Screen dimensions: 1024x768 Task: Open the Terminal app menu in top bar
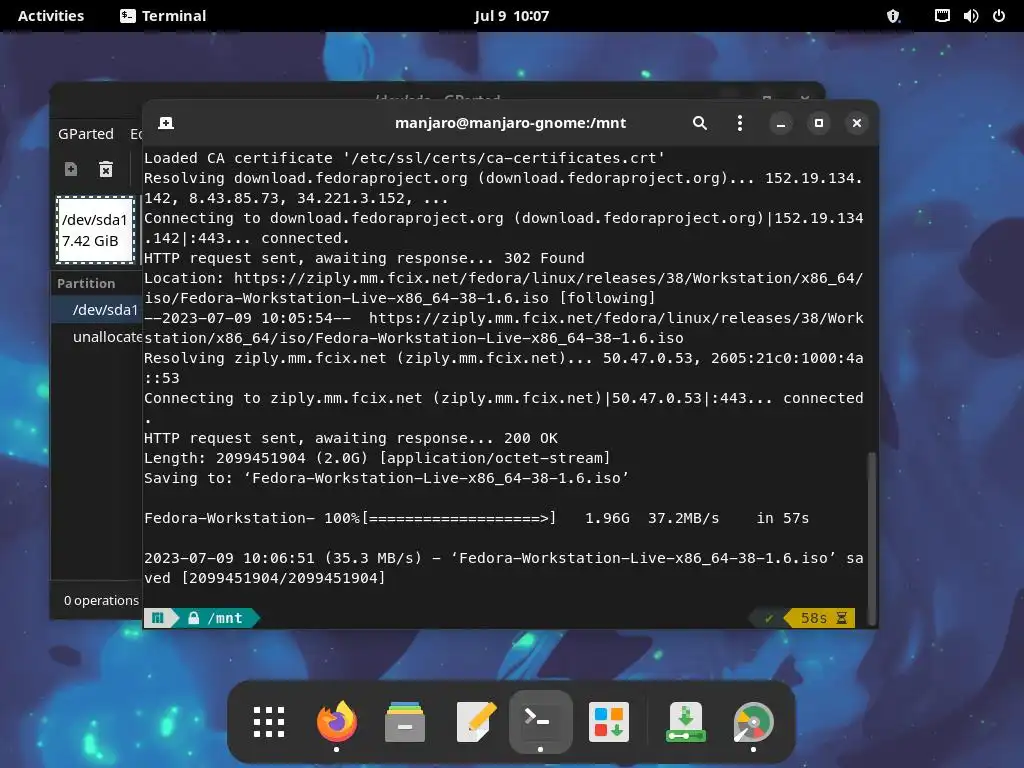pyautogui.click(x=163, y=16)
